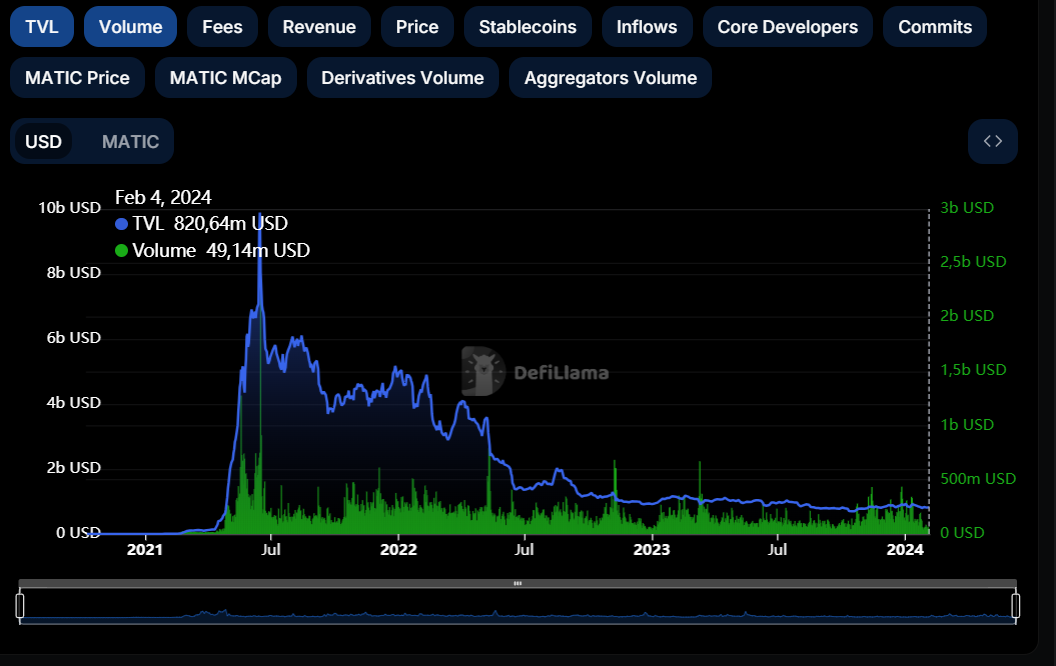Image resolution: width=1056 pixels, height=666 pixels.
Task: Click the TVL legend dot in tooltip
Action: click(x=121, y=224)
